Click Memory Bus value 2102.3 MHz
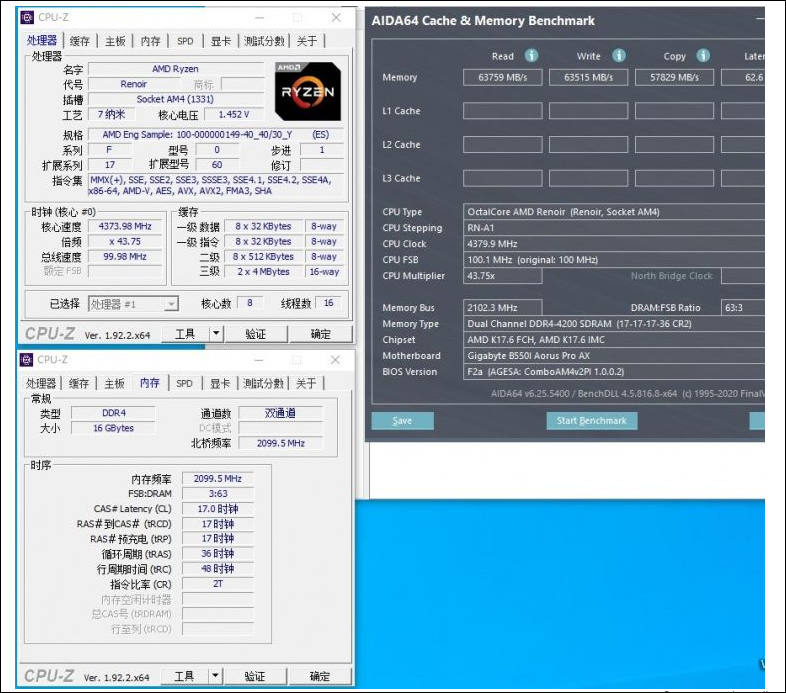Image resolution: width=786 pixels, height=693 pixels. coord(502,307)
